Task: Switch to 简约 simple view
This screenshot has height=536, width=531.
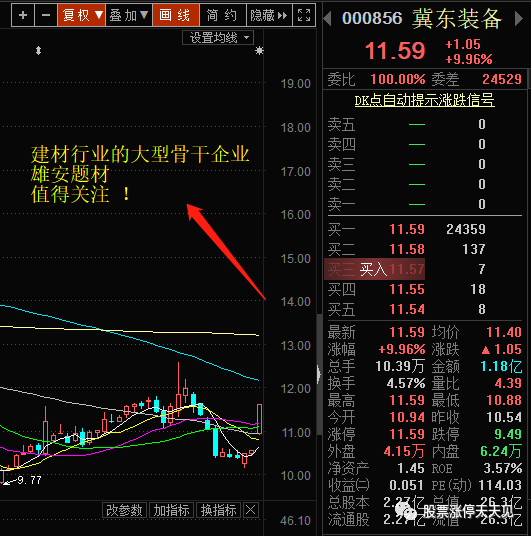Action: coord(222,15)
